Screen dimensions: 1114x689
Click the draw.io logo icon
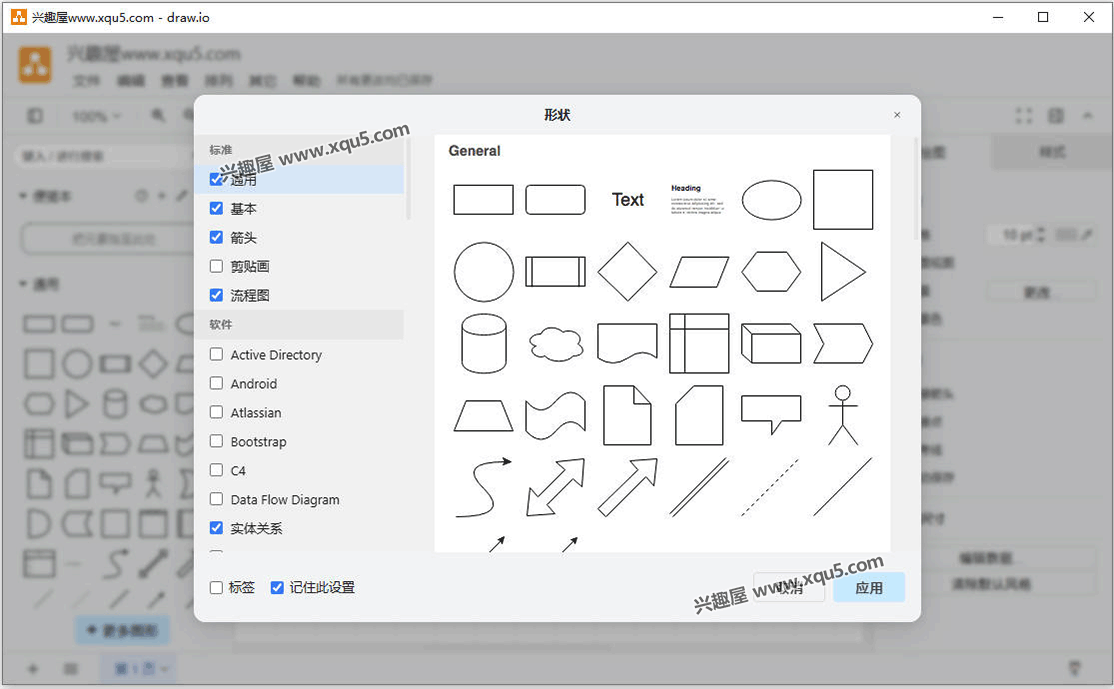point(35,65)
